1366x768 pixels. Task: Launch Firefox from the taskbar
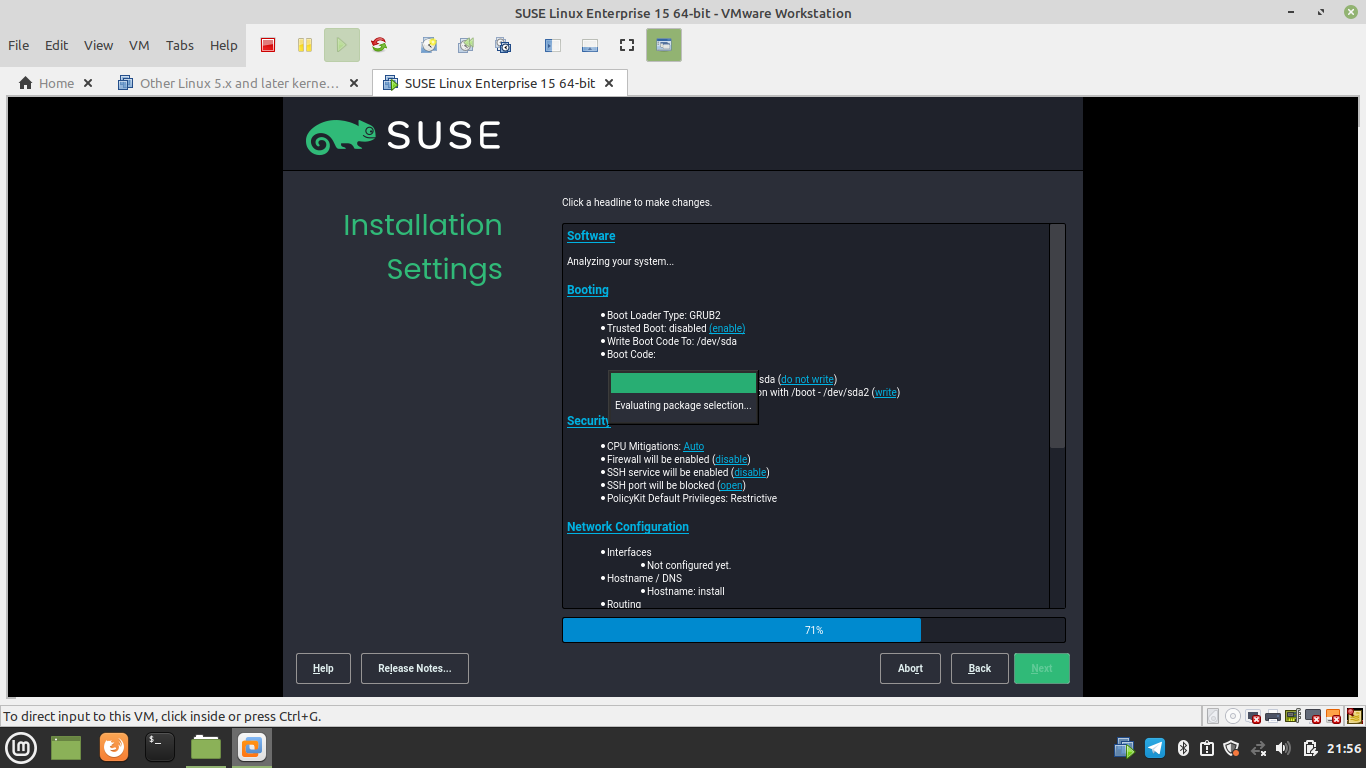(114, 747)
